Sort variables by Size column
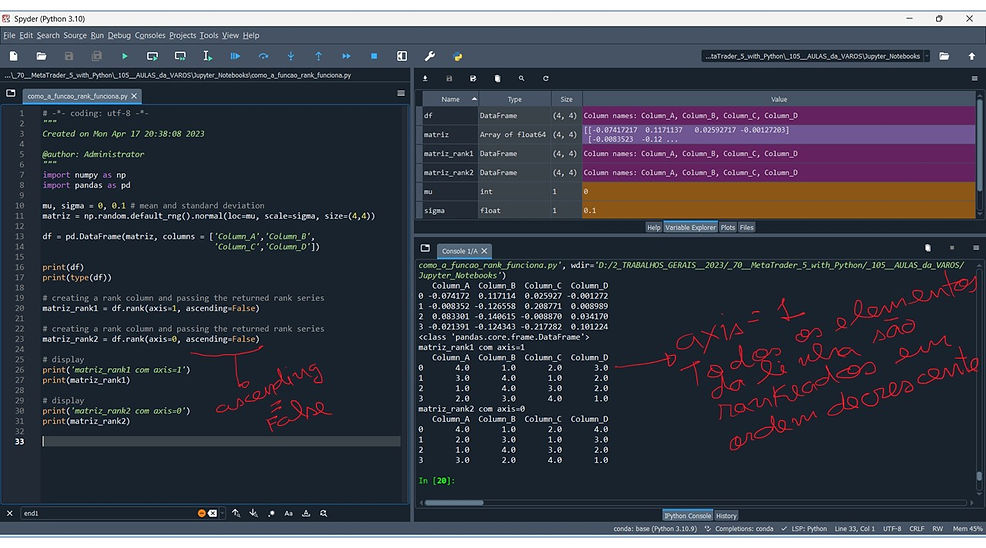 pyautogui.click(x=567, y=99)
